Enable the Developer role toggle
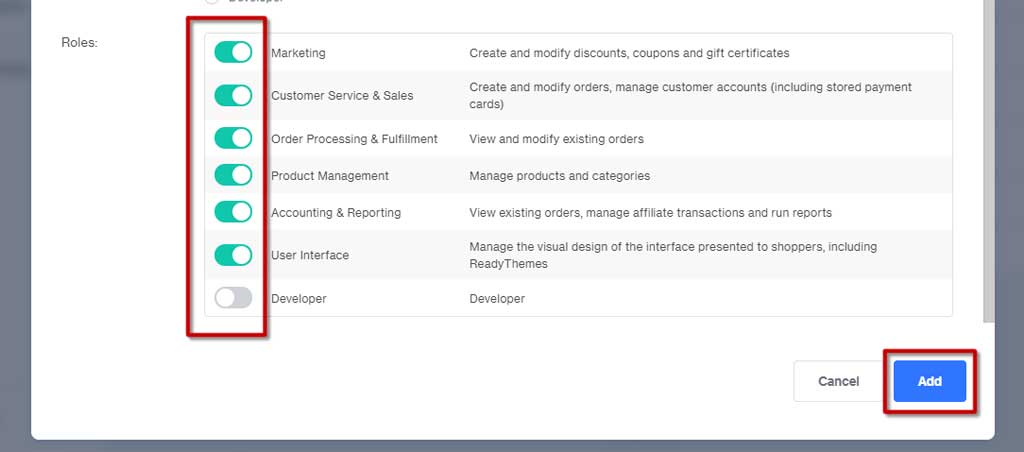 click(233, 298)
